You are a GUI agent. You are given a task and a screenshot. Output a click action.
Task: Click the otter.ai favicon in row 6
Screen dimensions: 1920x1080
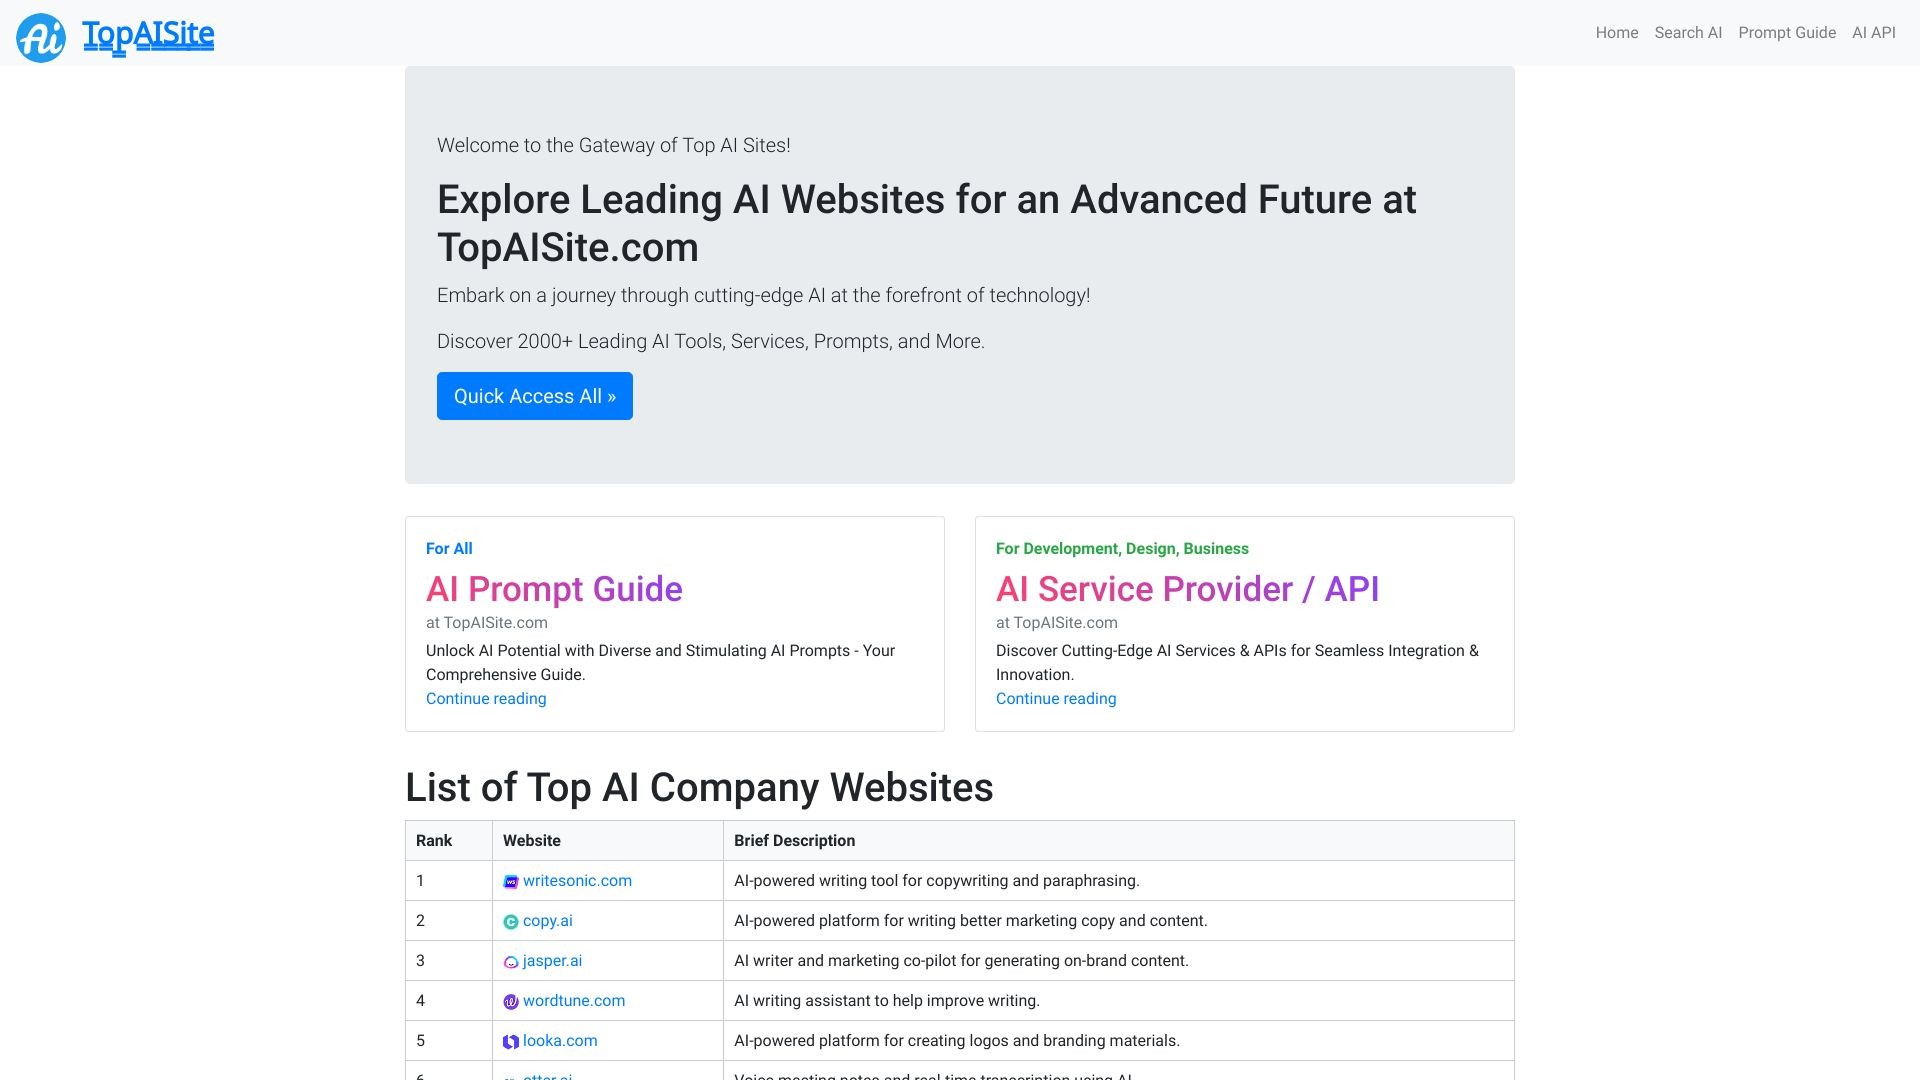pyautogui.click(x=511, y=1079)
